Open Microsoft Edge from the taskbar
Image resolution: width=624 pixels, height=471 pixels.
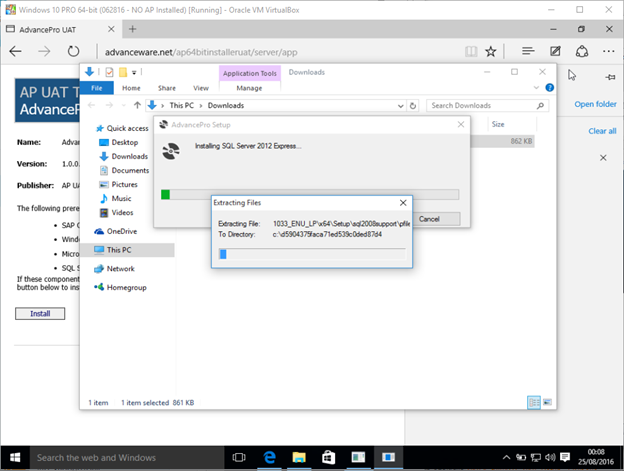pos(269,458)
